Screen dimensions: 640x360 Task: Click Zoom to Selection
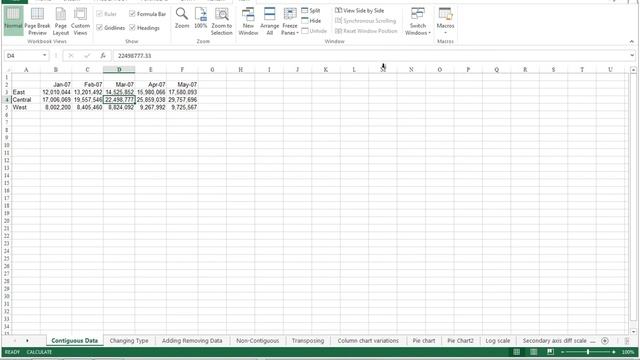click(x=222, y=20)
